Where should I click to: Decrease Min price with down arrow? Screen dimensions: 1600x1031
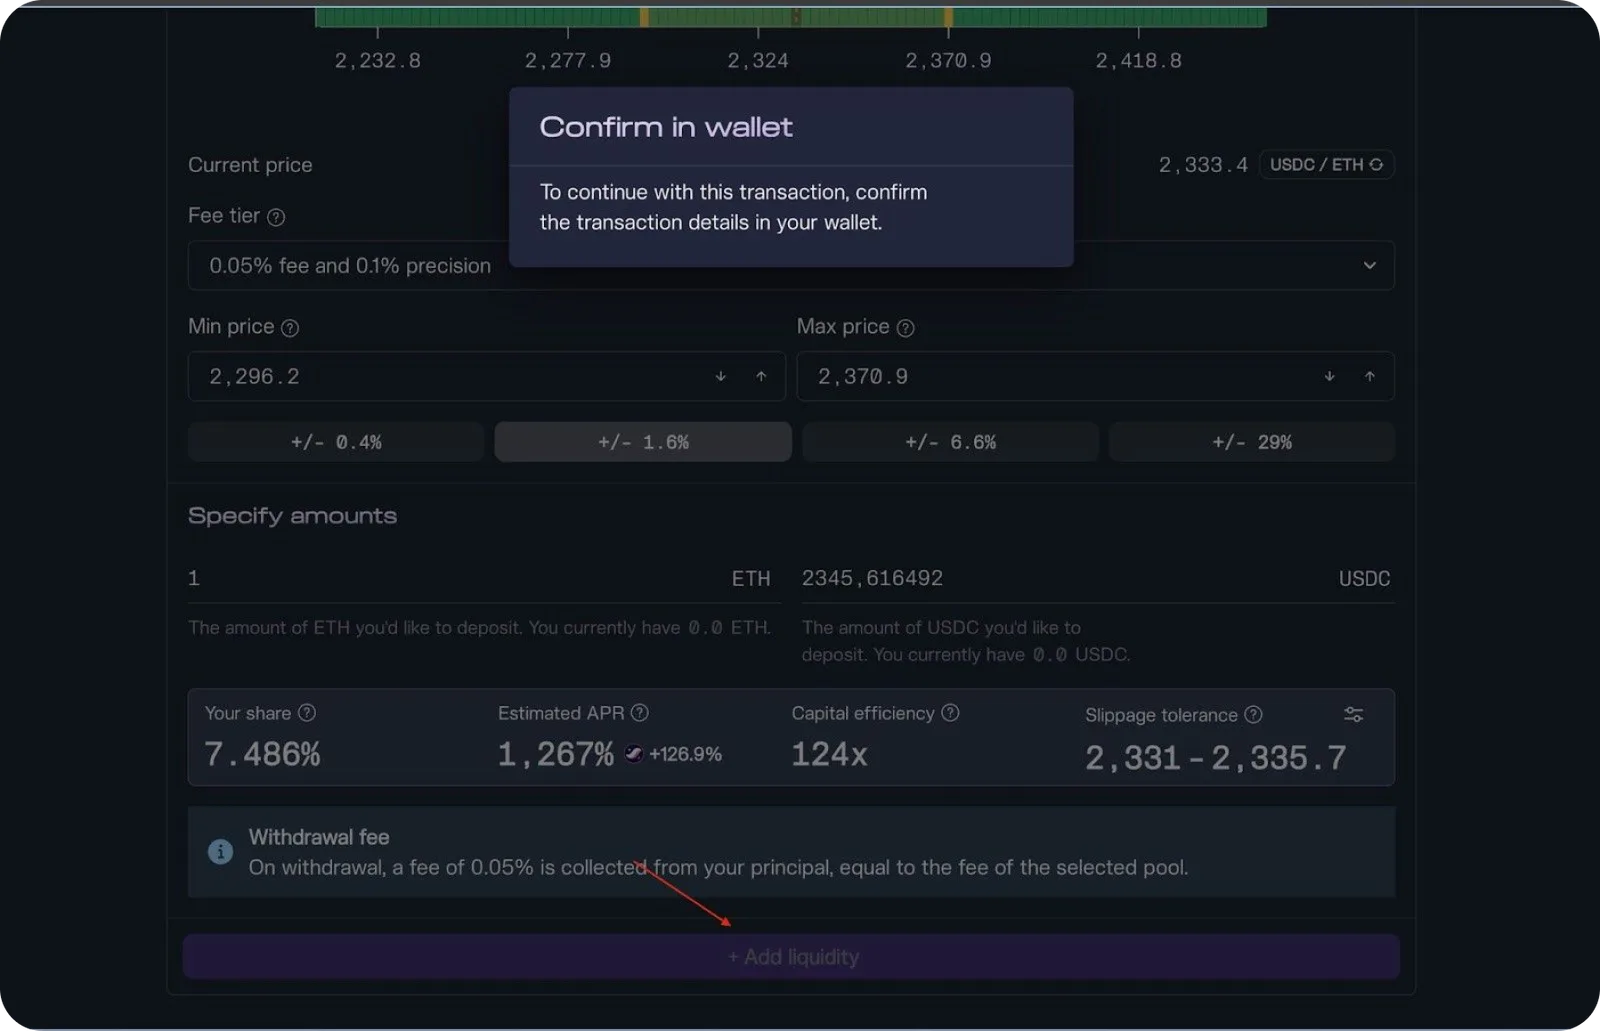point(721,377)
